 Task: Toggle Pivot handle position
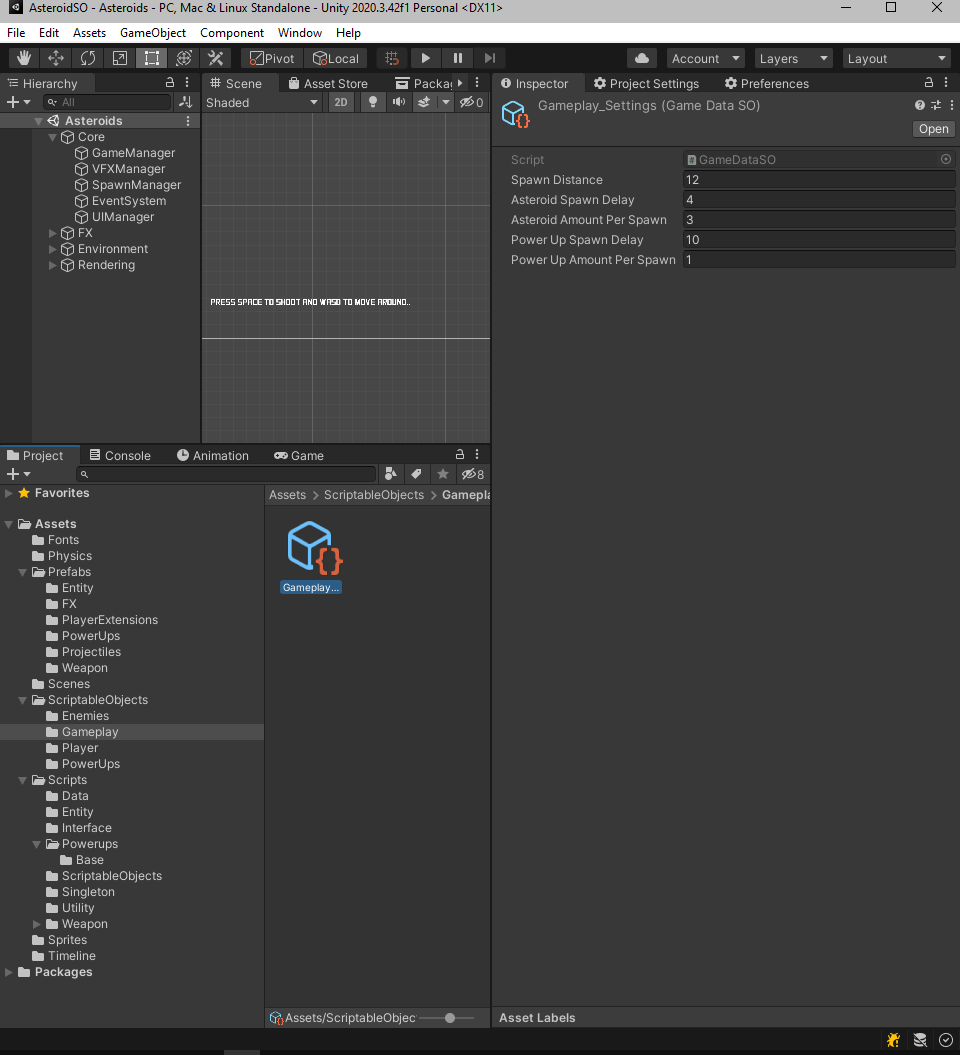[x=272, y=59]
